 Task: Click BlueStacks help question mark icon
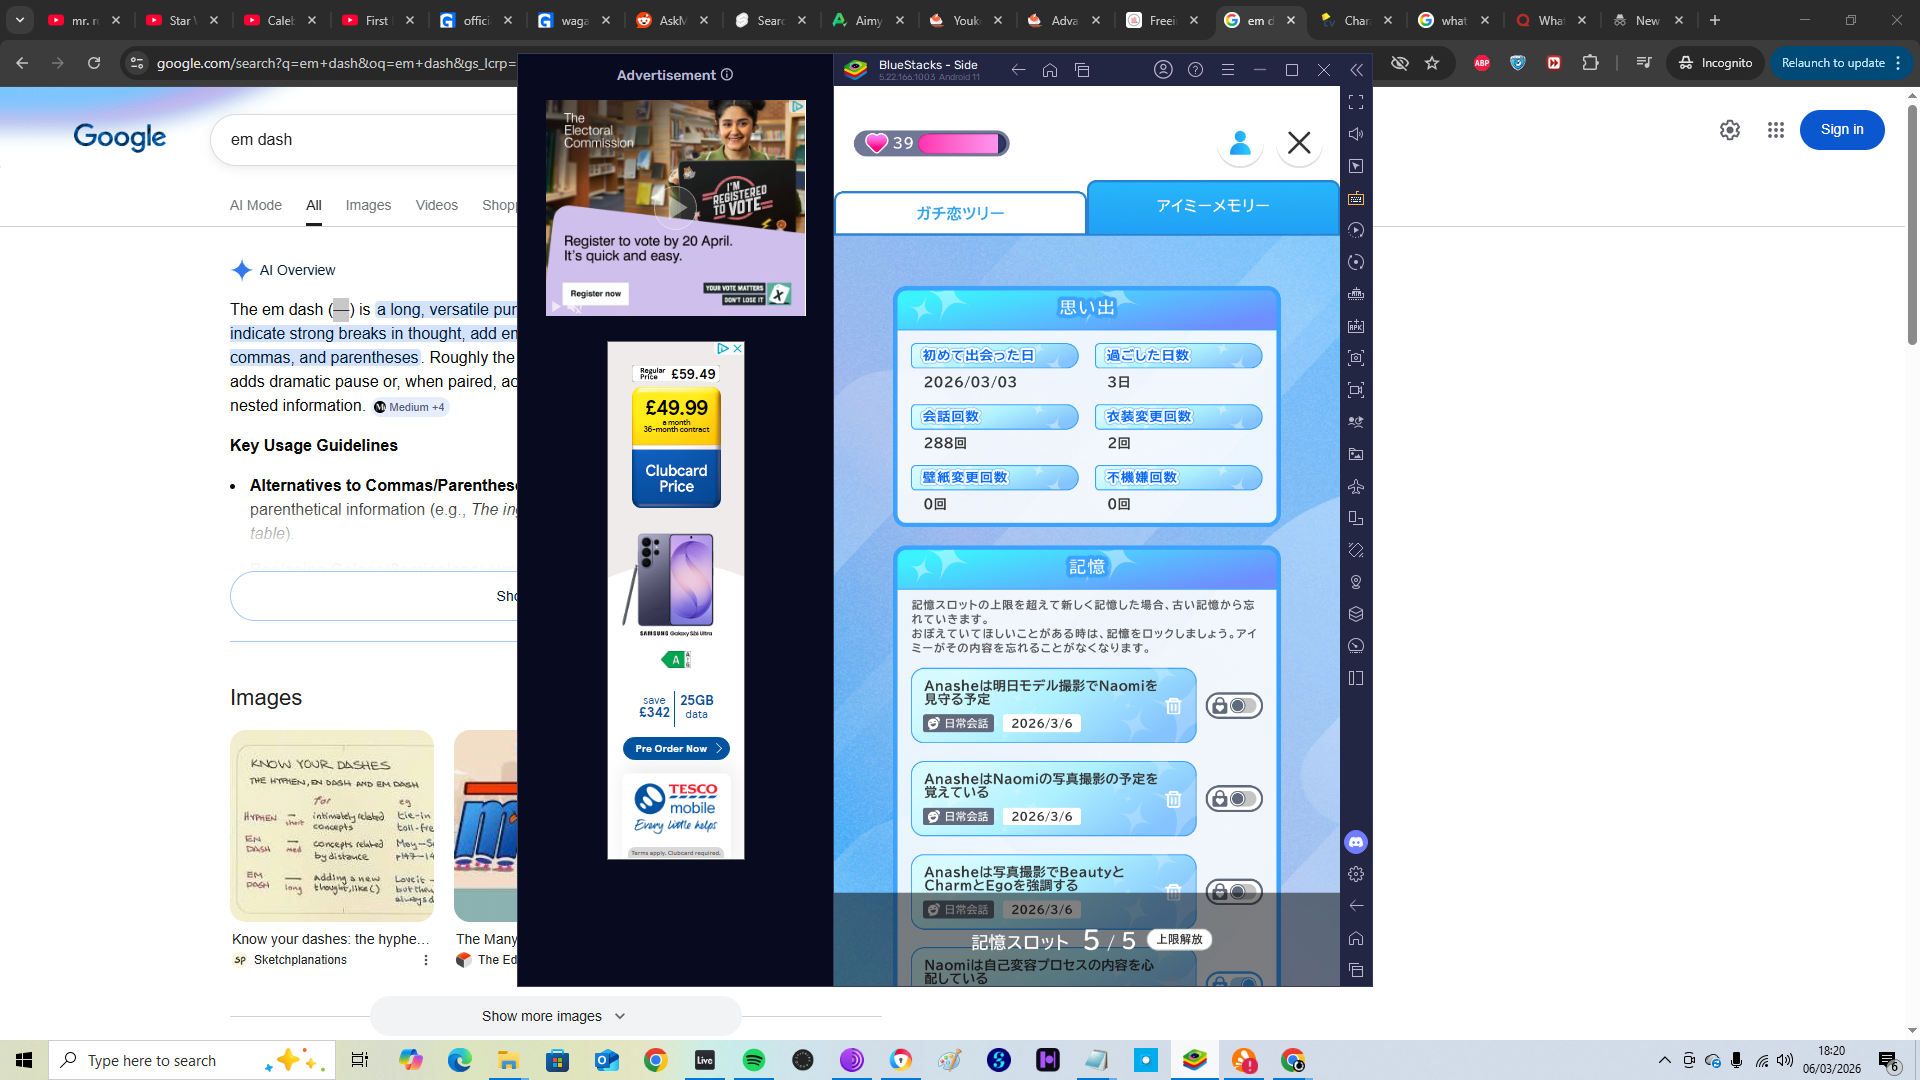[x=1195, y=70]
